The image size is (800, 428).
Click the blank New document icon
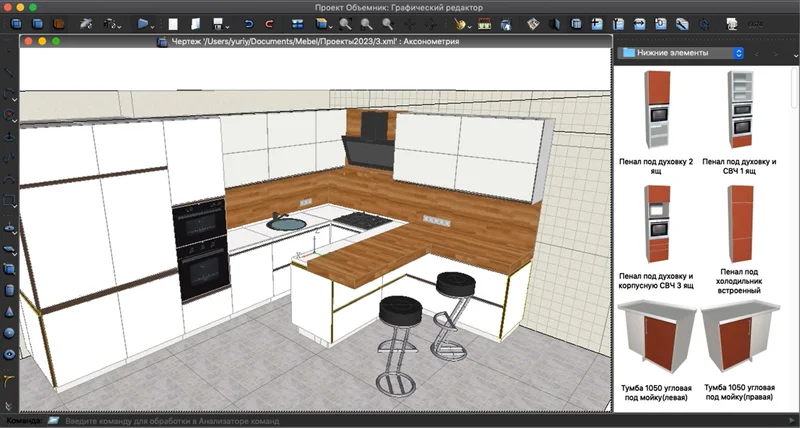click(x=172, y=22)
